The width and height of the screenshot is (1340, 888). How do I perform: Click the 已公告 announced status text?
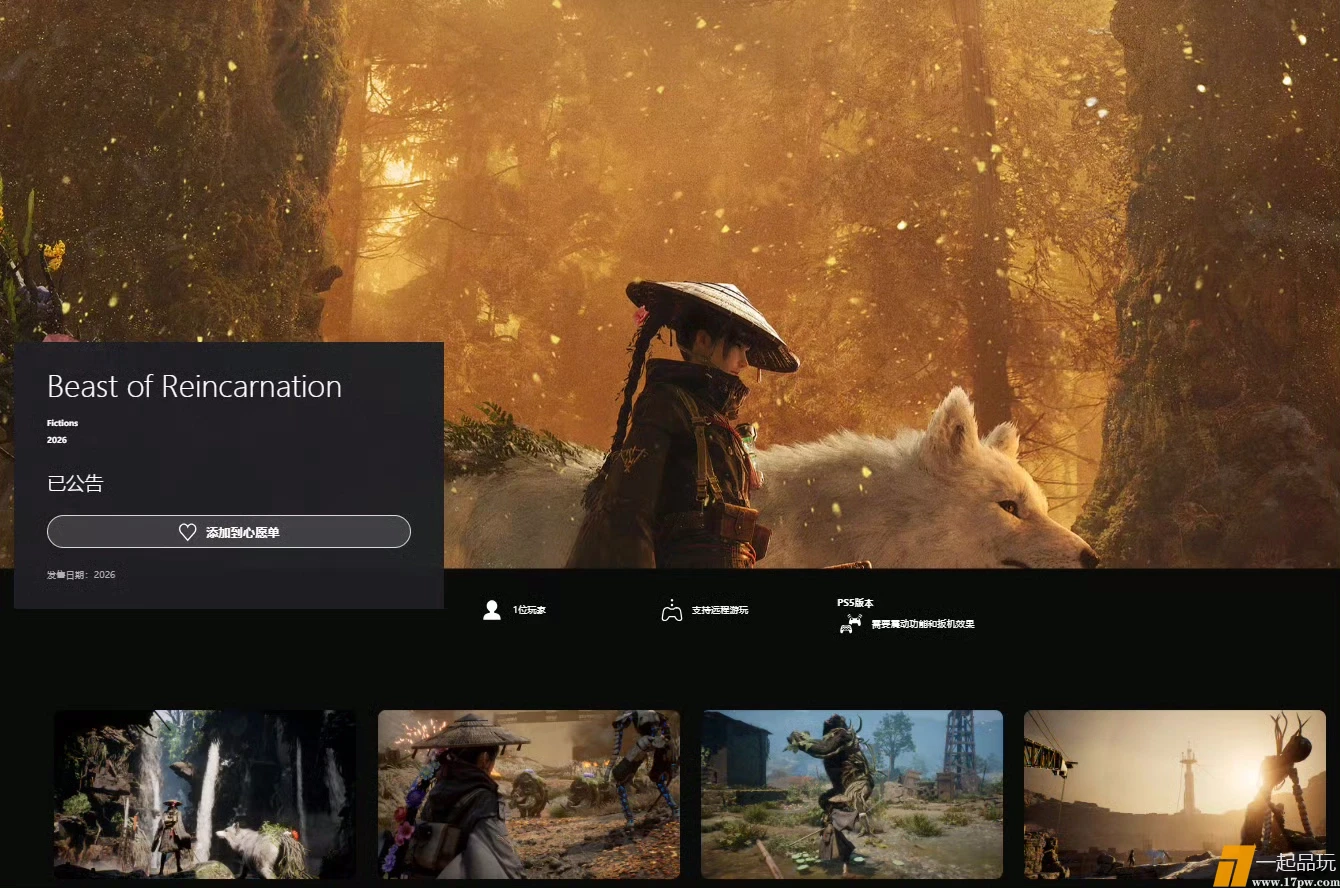[75, 484]
